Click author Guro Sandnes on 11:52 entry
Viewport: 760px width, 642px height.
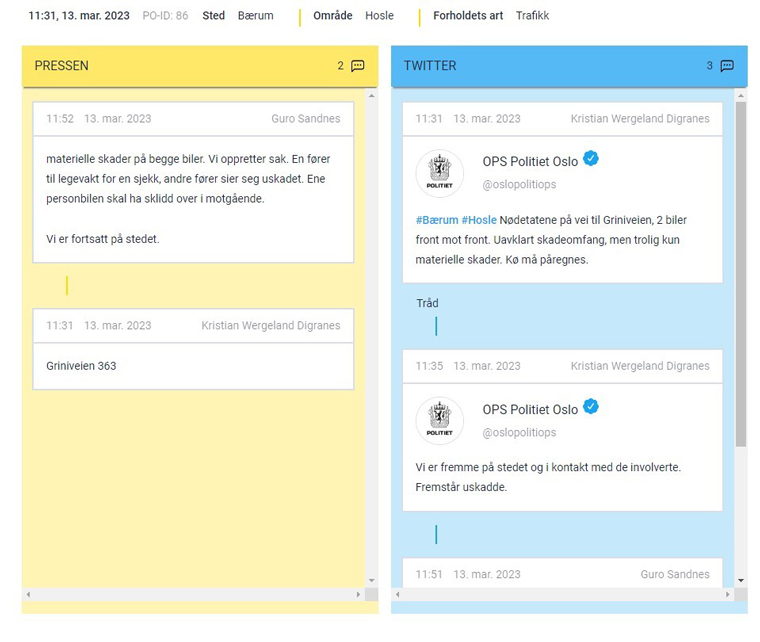(x=306, y=119)
